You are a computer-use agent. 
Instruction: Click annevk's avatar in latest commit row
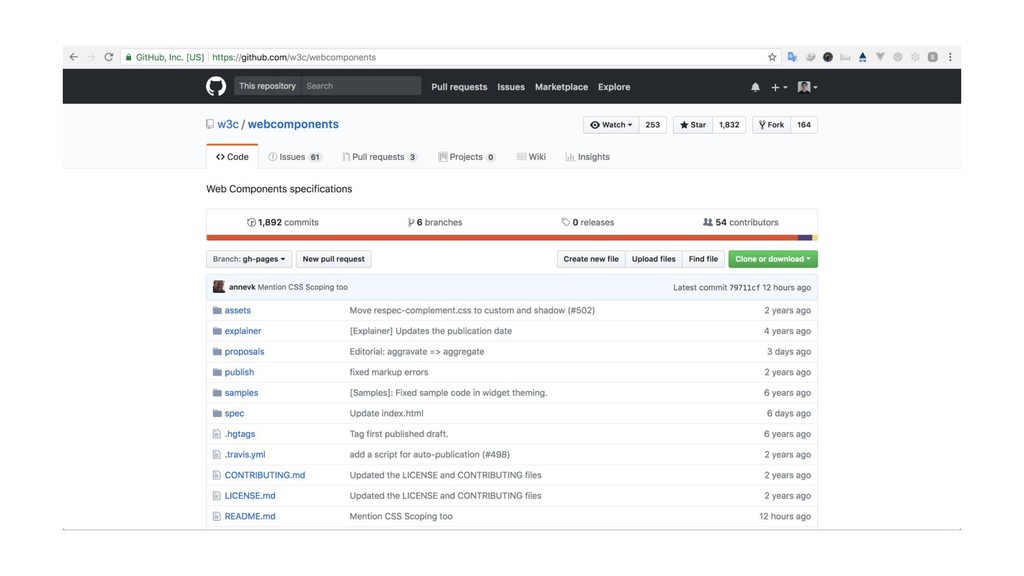pyautogui.click(x=219, y=287)
